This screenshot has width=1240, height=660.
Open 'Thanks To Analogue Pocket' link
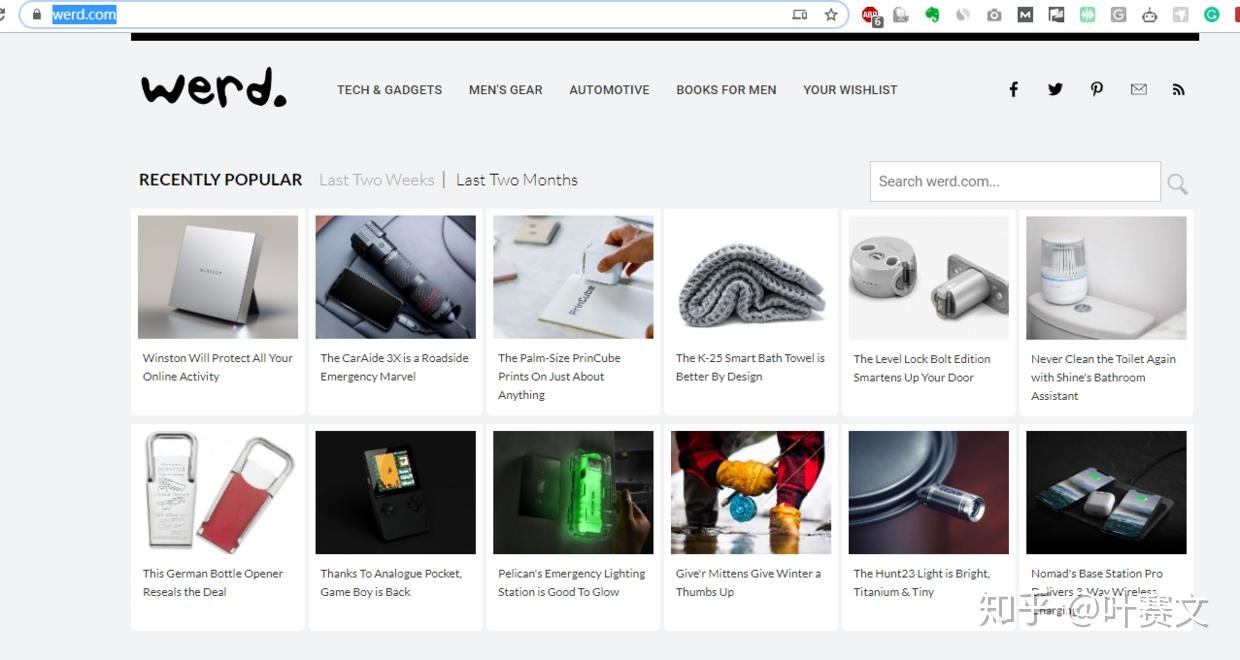pos(391,582)
